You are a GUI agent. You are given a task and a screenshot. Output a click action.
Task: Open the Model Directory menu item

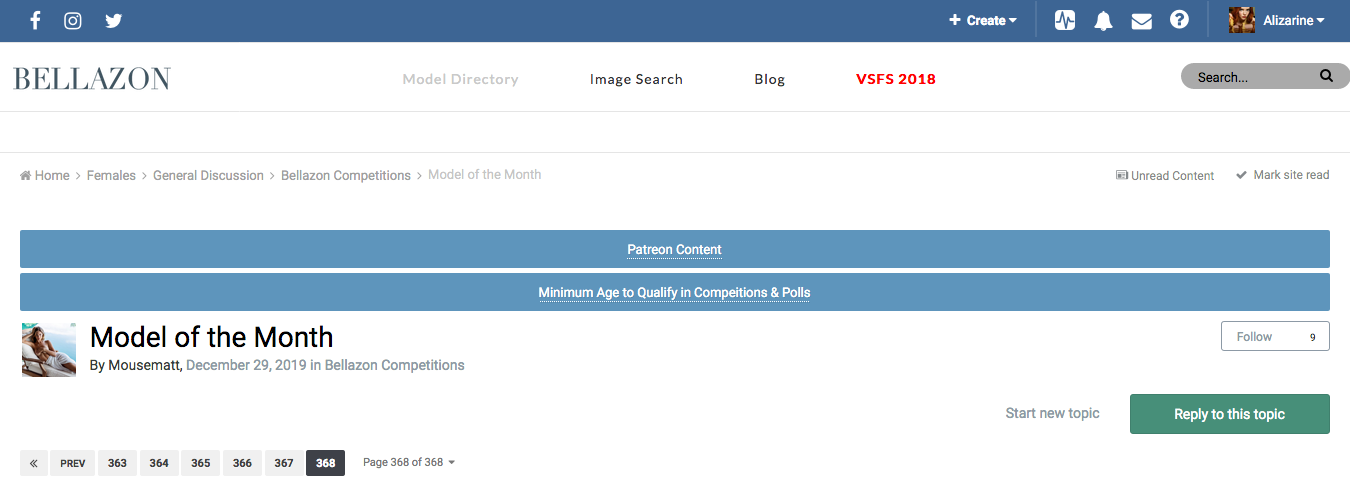click(460, 79)
